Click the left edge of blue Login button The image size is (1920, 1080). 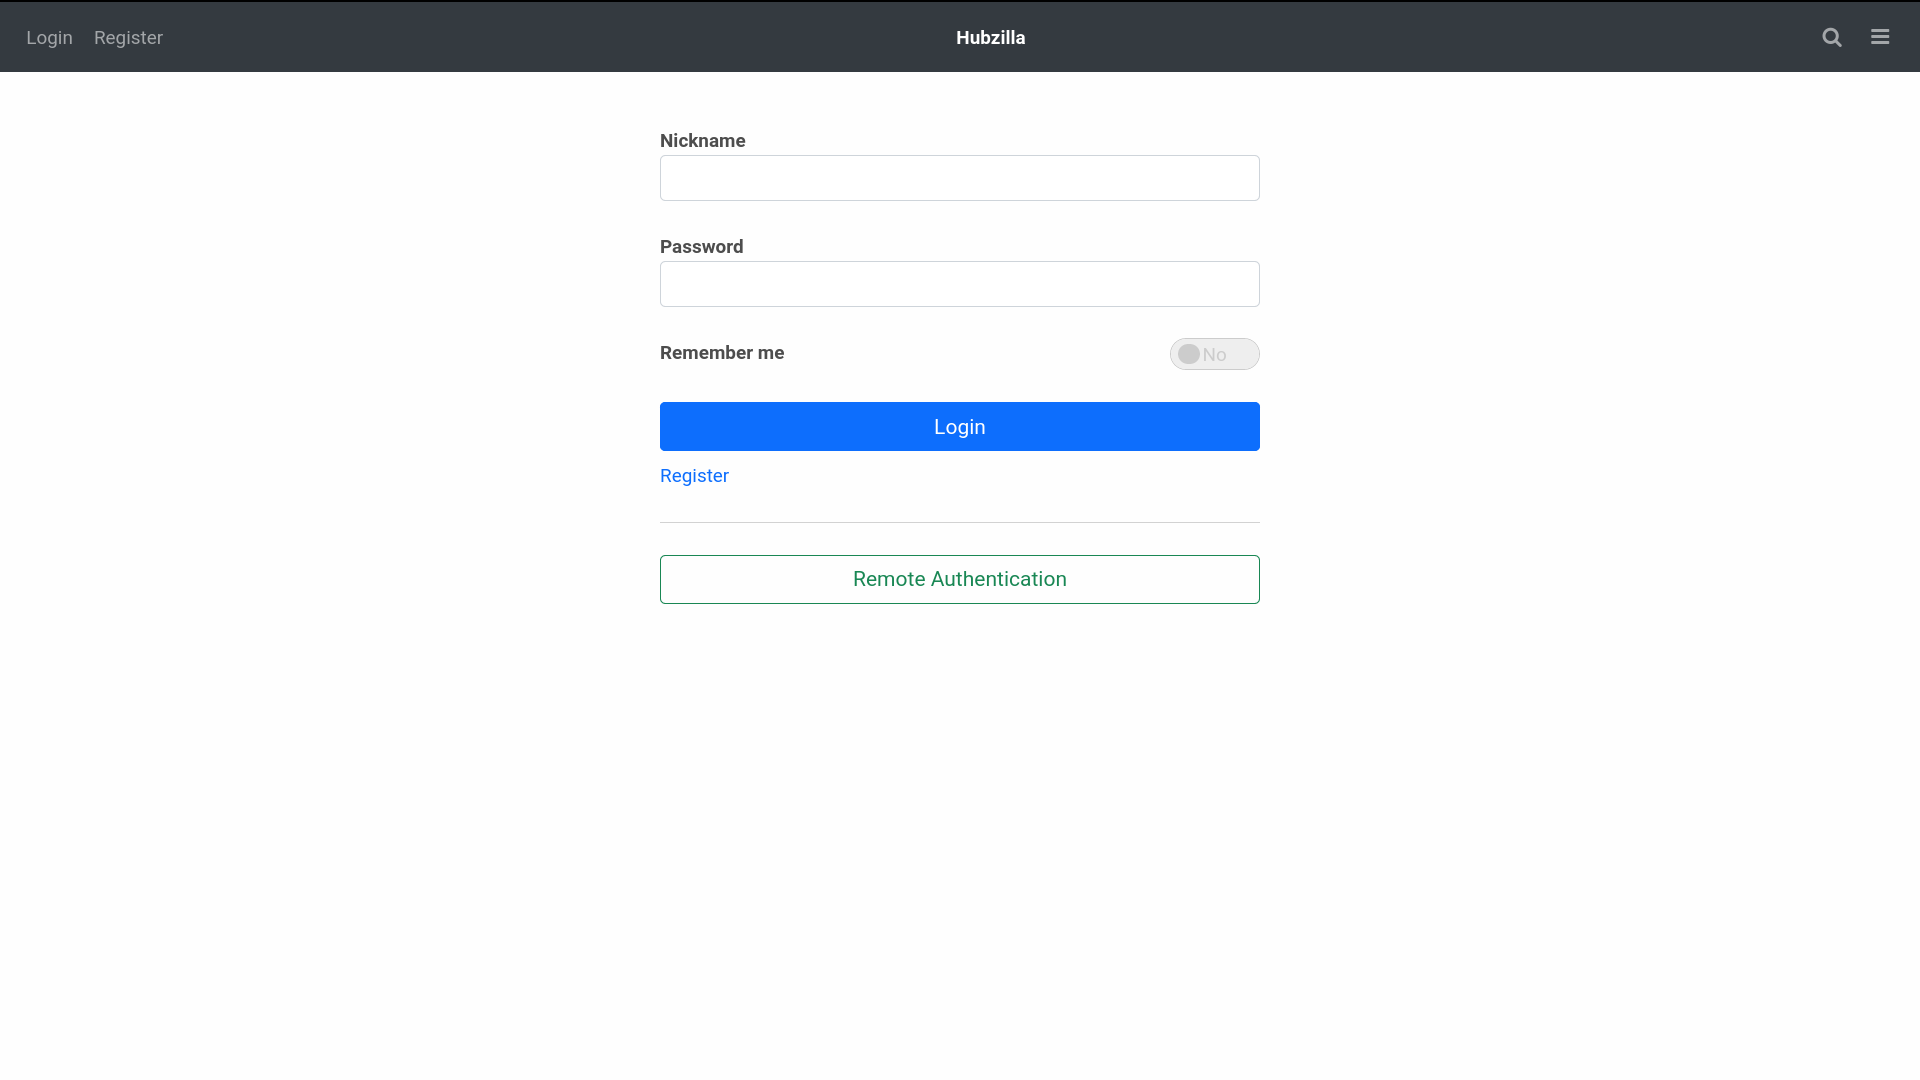672,427
